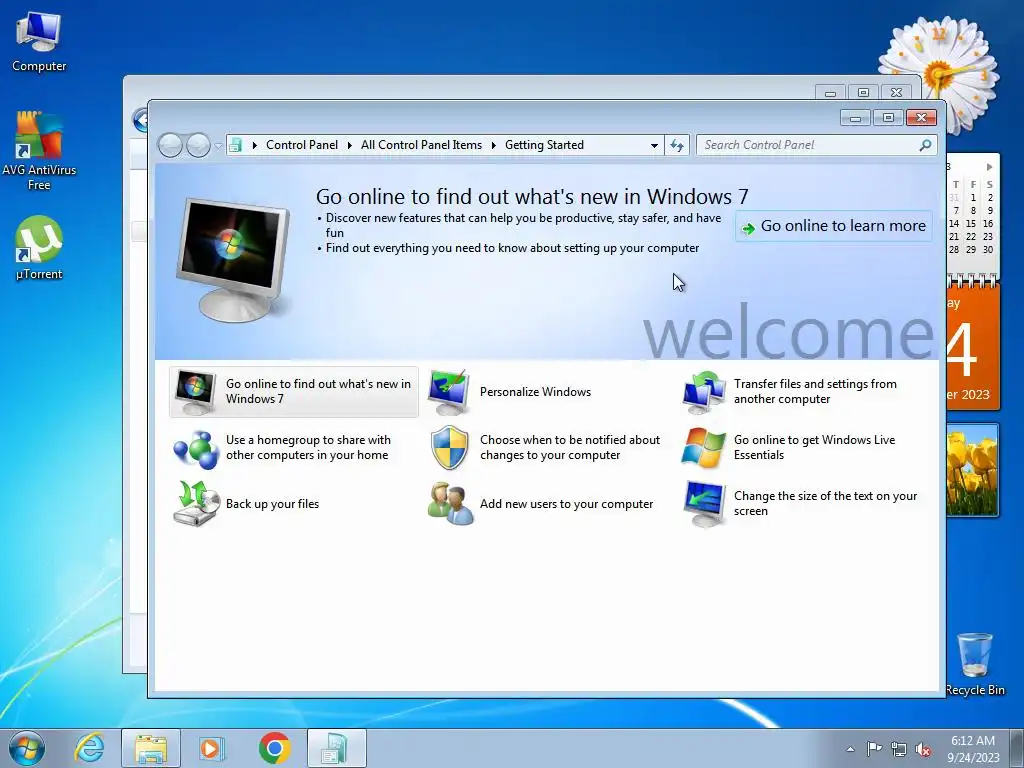Click the Forward navigation button

point(198,145)
